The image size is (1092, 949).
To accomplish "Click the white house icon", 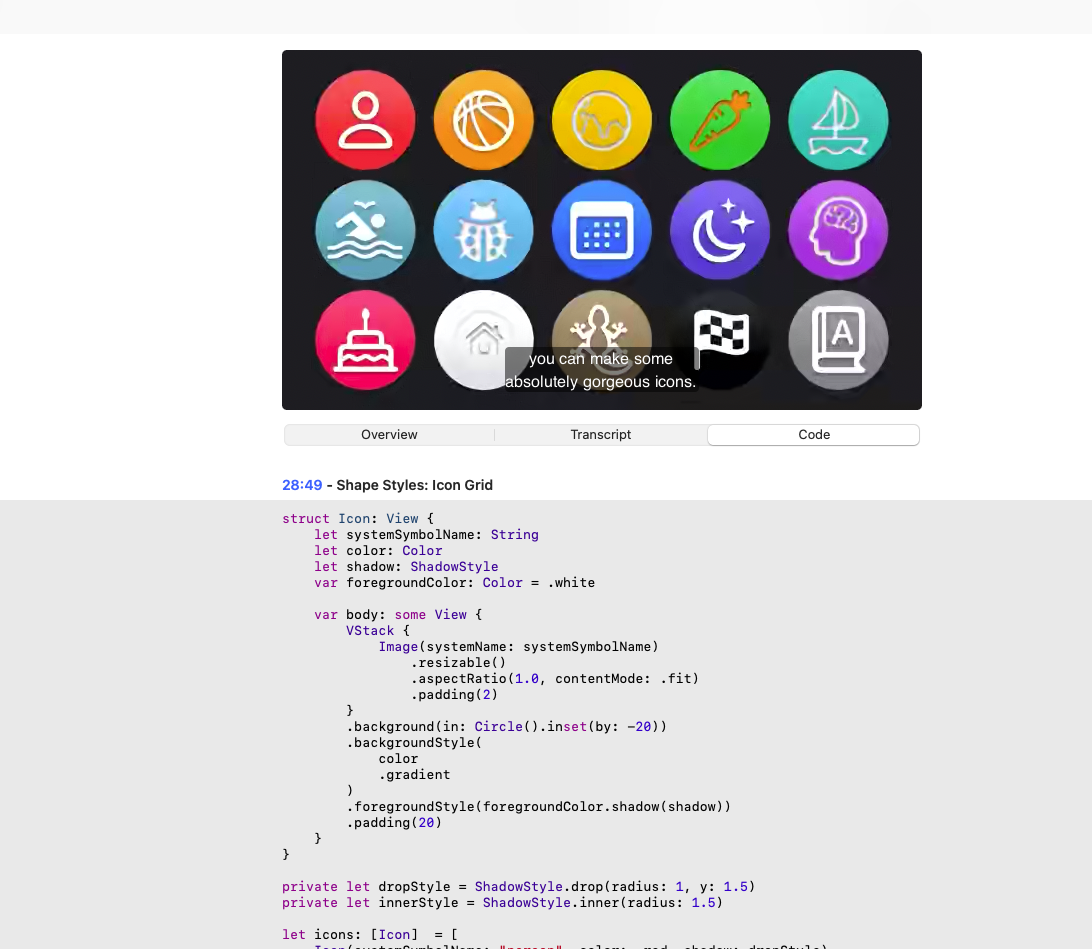I will coord(483,340).
